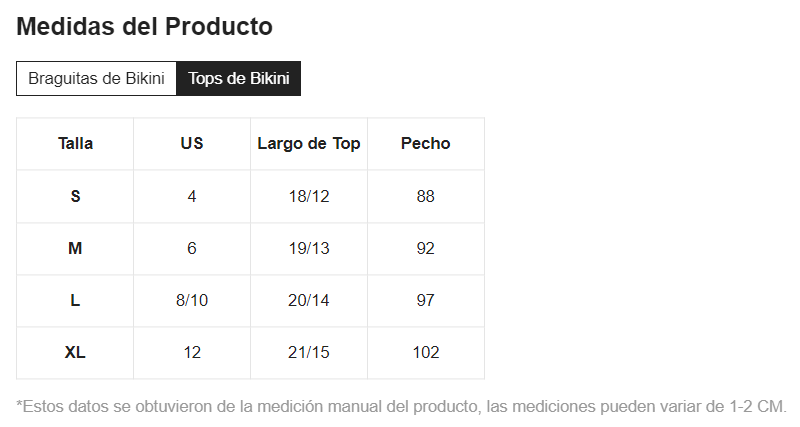Click the 21/15 top length cell
800x427 pixels.
[x=309, y=352]
